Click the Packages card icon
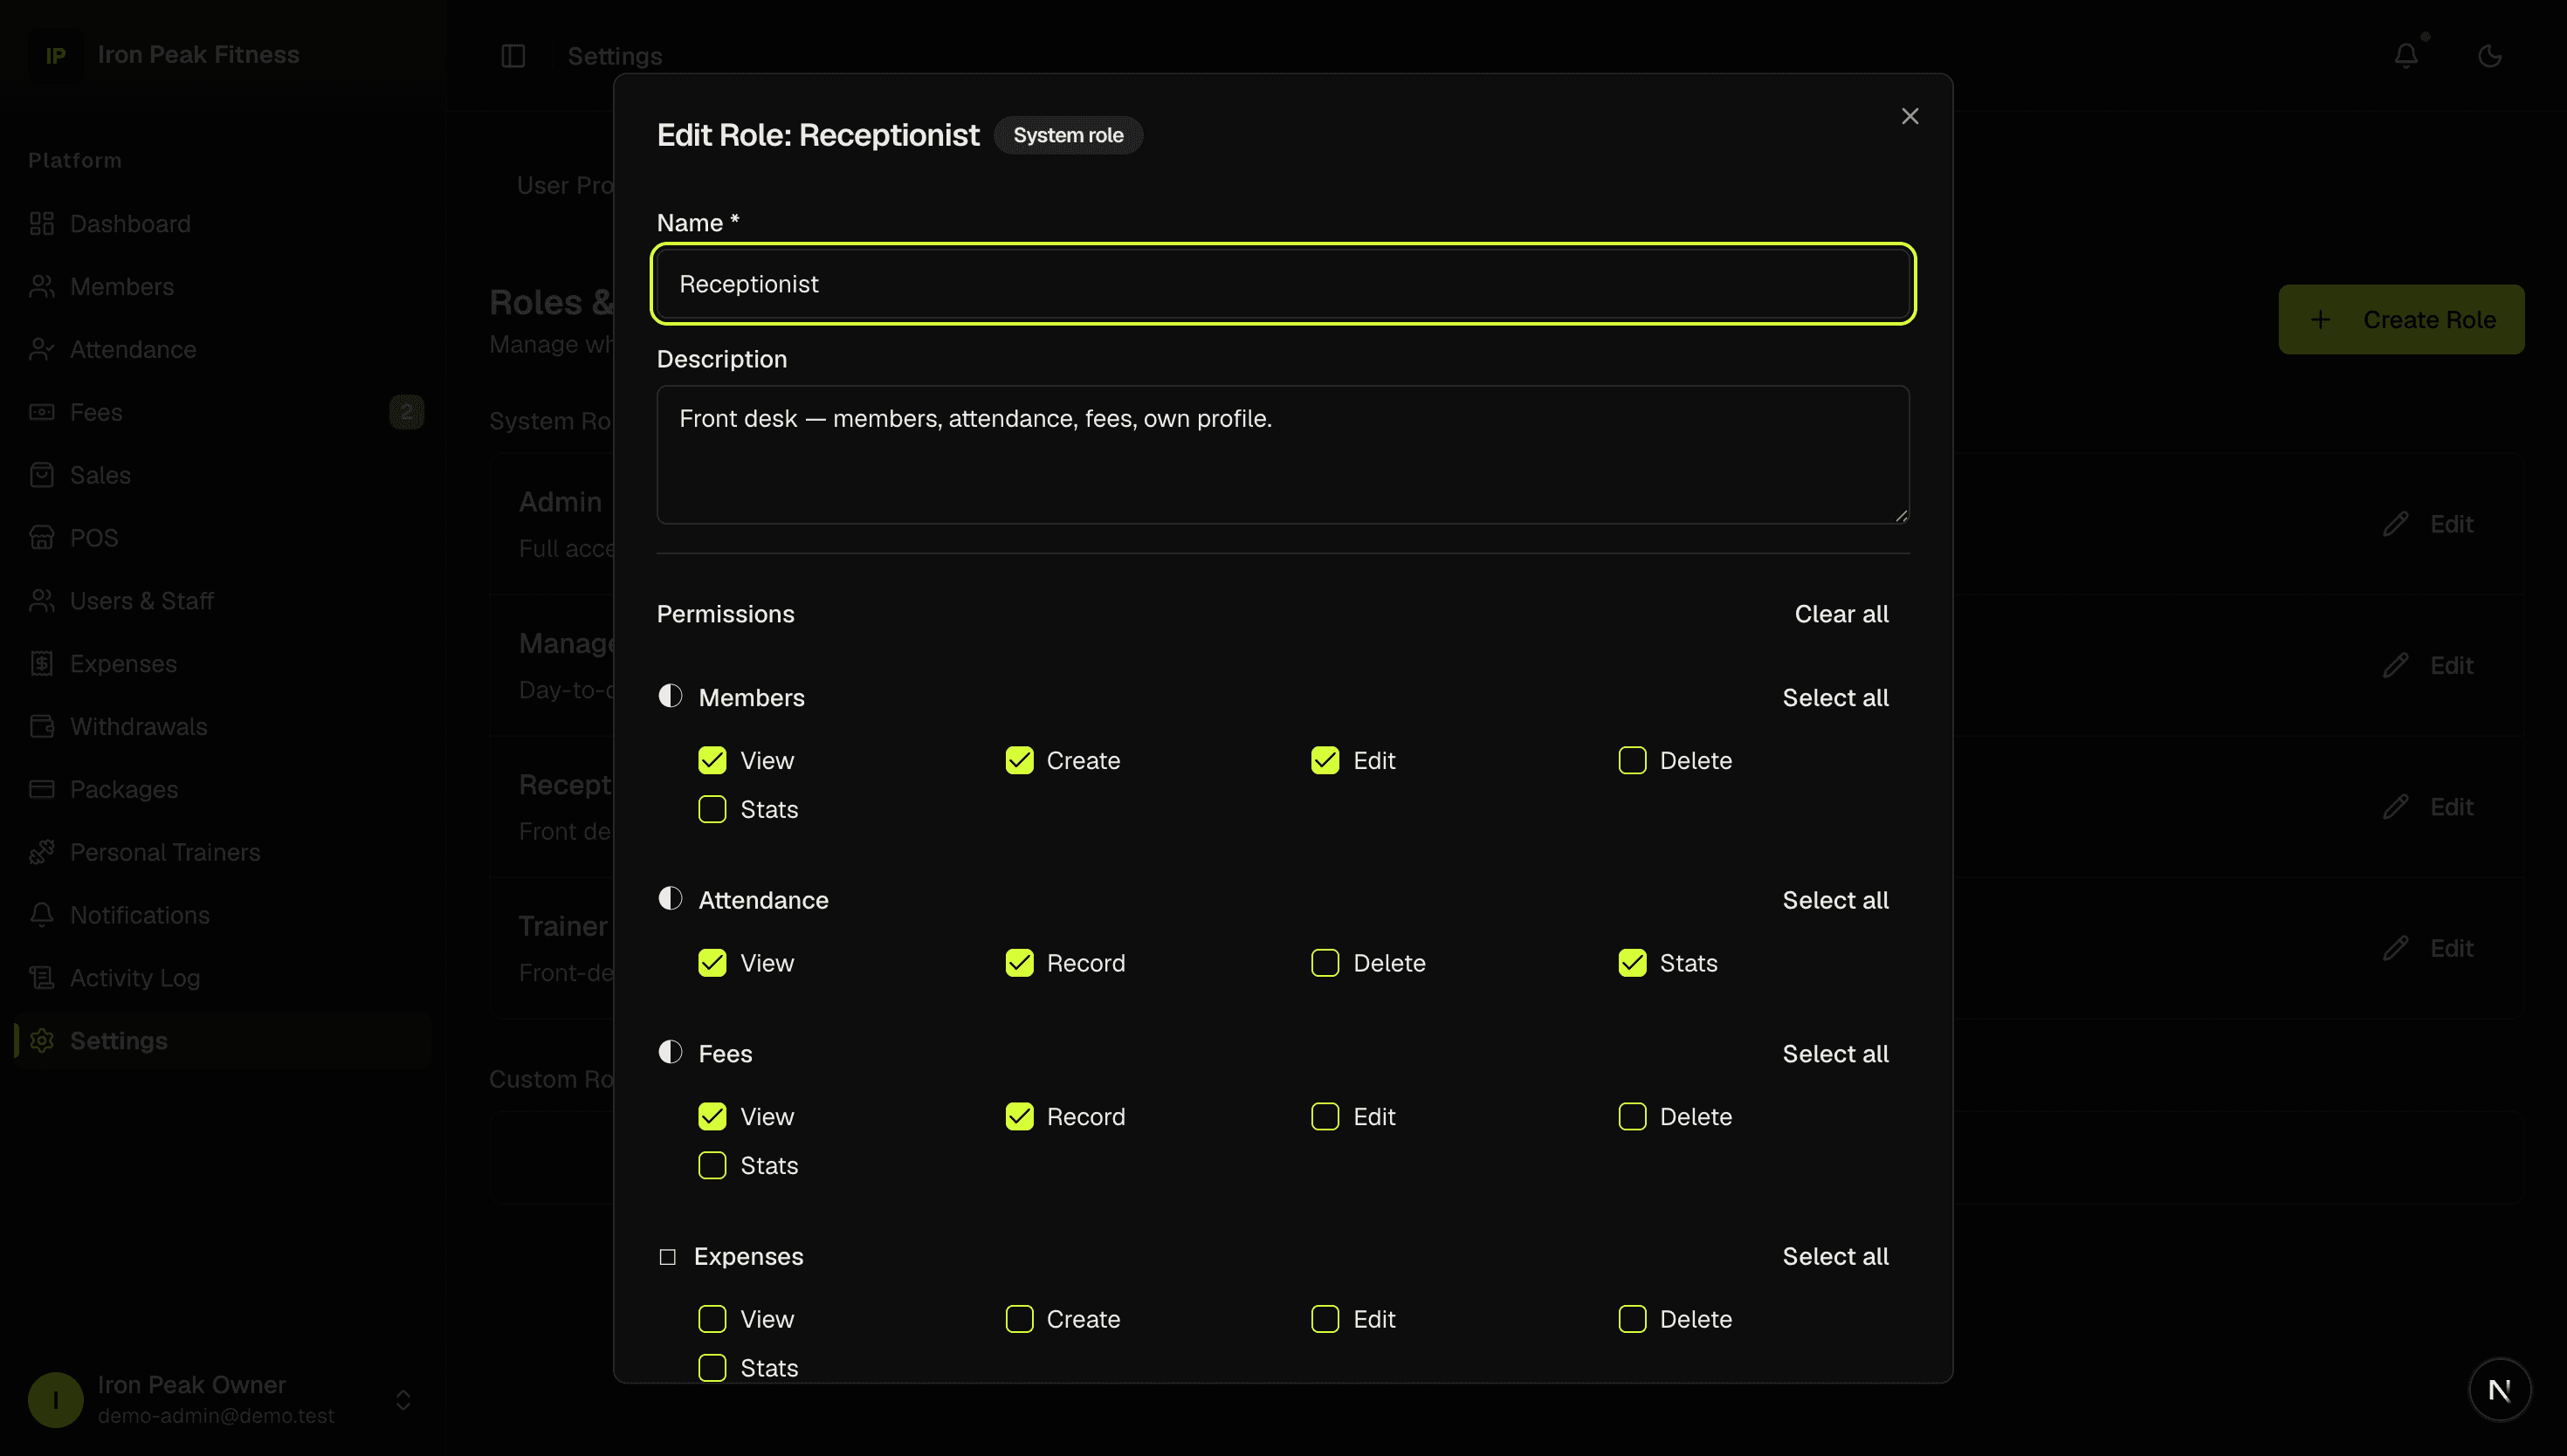 42,790
